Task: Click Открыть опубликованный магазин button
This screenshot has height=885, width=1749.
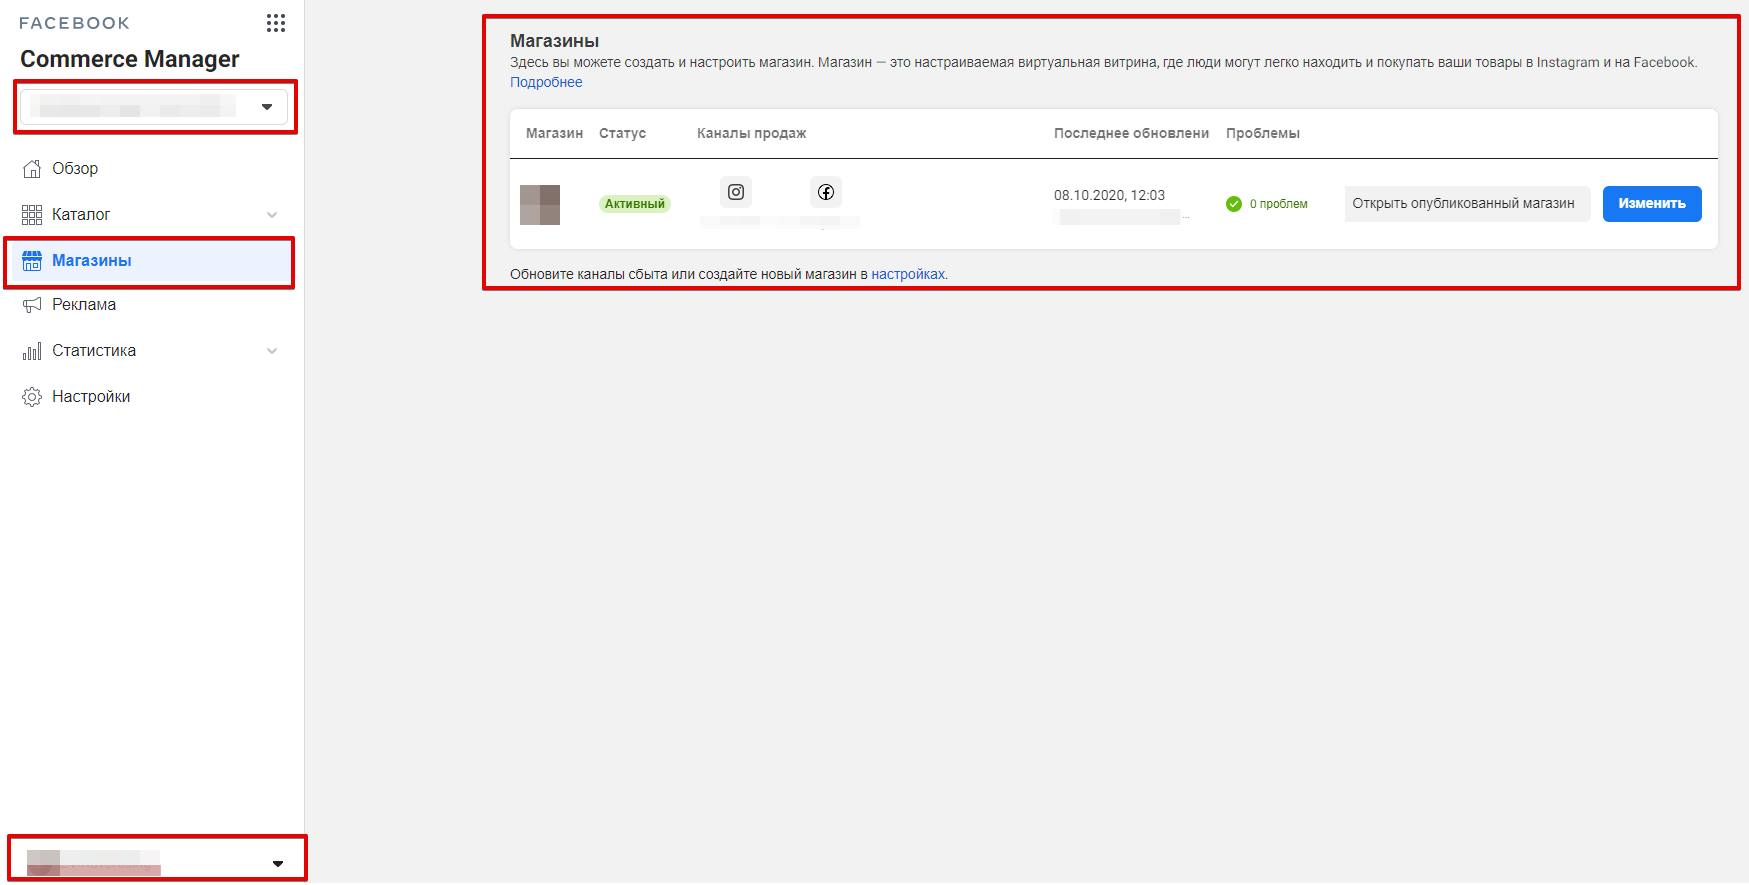Action: [1464, 204]
